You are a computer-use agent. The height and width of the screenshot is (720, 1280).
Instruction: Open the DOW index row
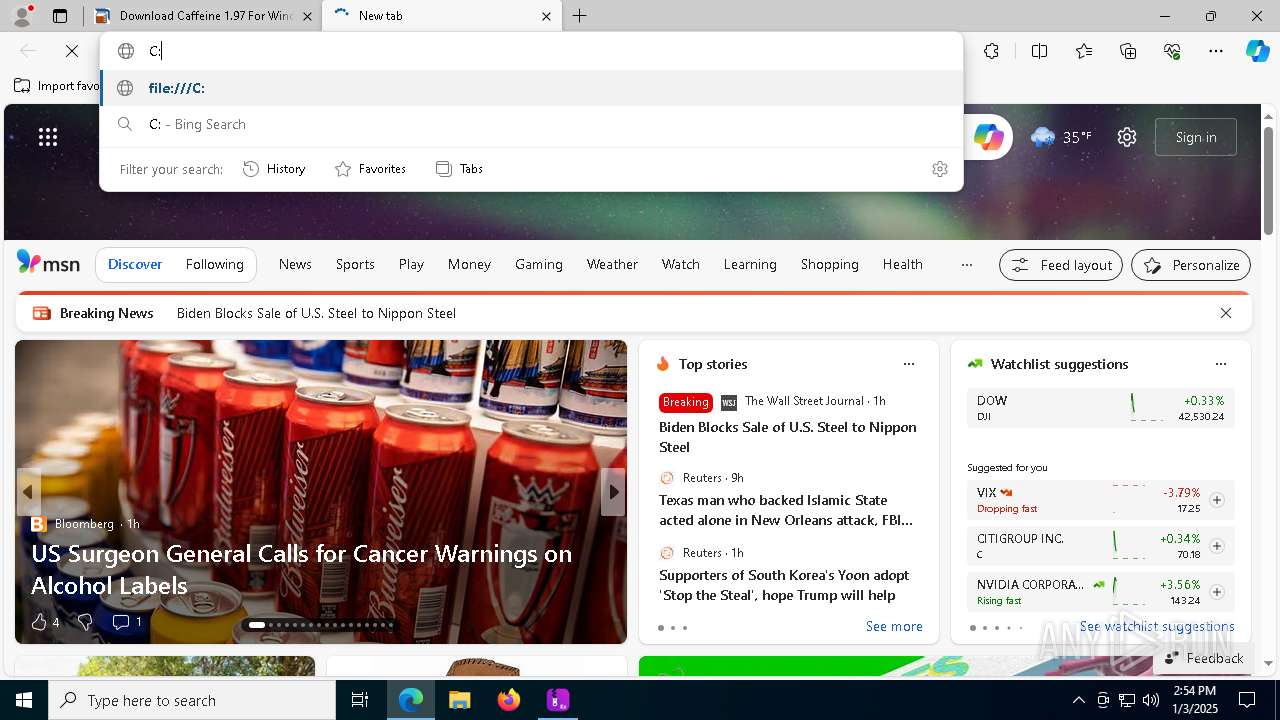pyautogui.click(x=1100, y=408)
